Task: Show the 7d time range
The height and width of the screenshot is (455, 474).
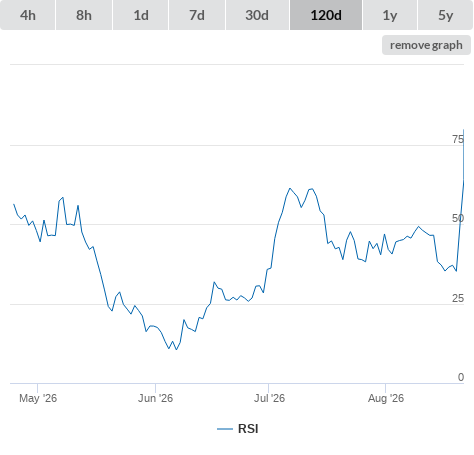Action: pos(197,15)
